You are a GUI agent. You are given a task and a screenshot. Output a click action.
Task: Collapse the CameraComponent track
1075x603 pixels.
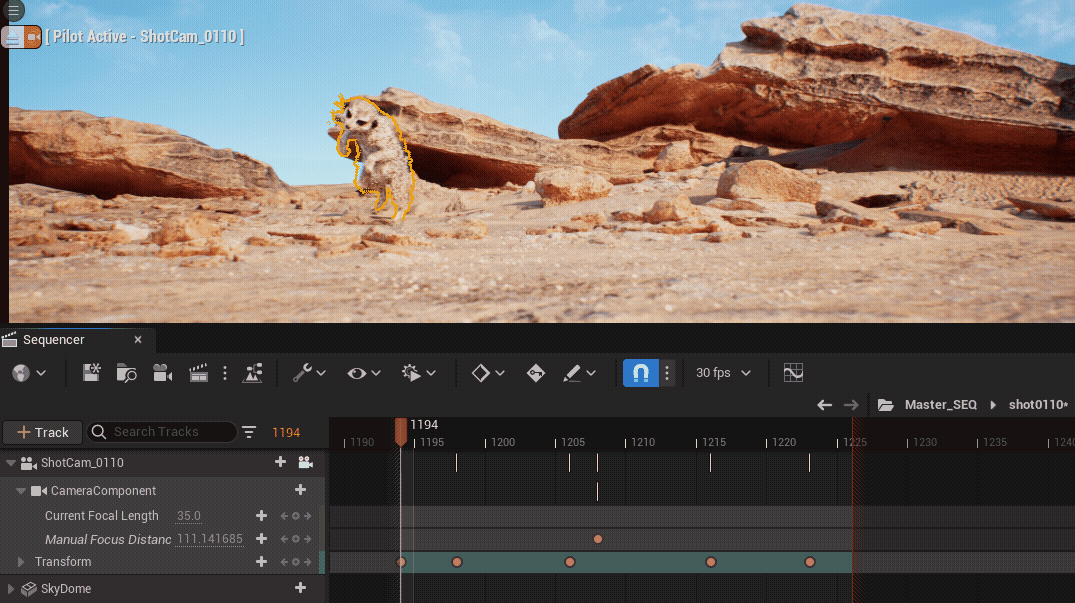pyautogui.click(x=21, y=491)
